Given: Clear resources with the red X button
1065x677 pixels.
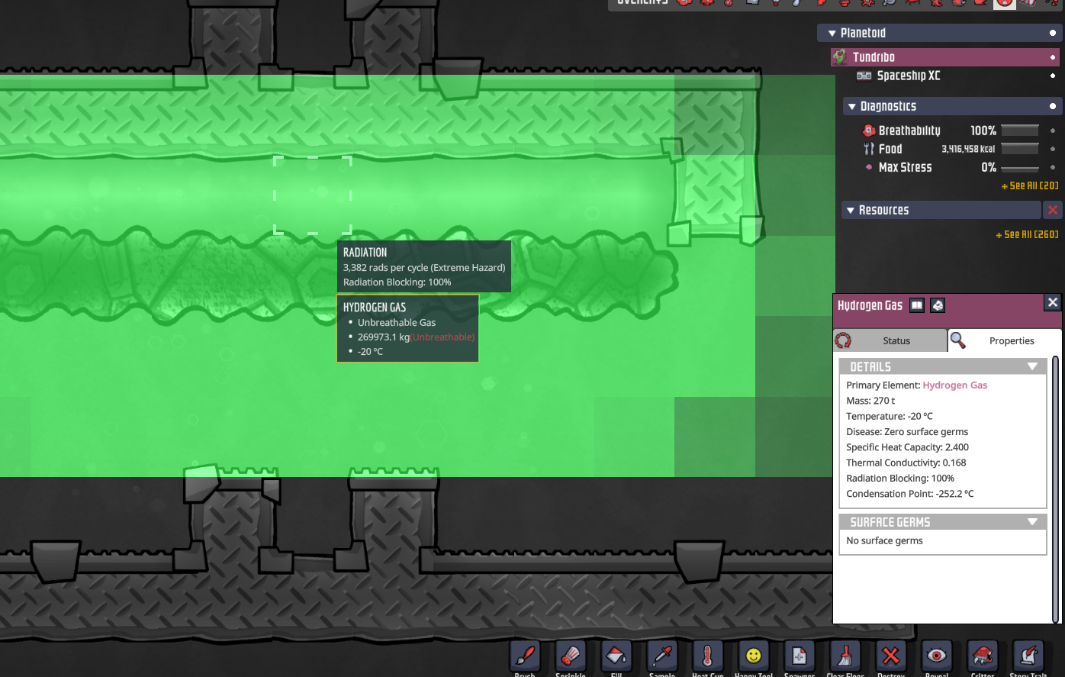Looking at the screenshot, I should [1052, 210].
